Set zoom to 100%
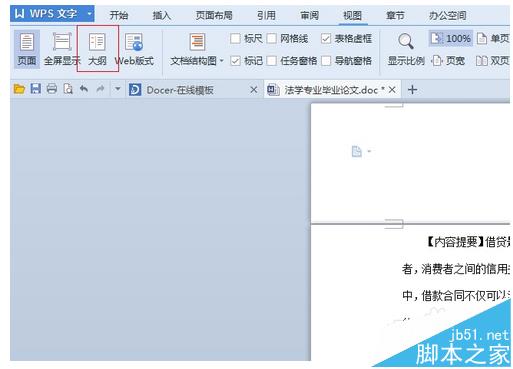 point(451,38)
